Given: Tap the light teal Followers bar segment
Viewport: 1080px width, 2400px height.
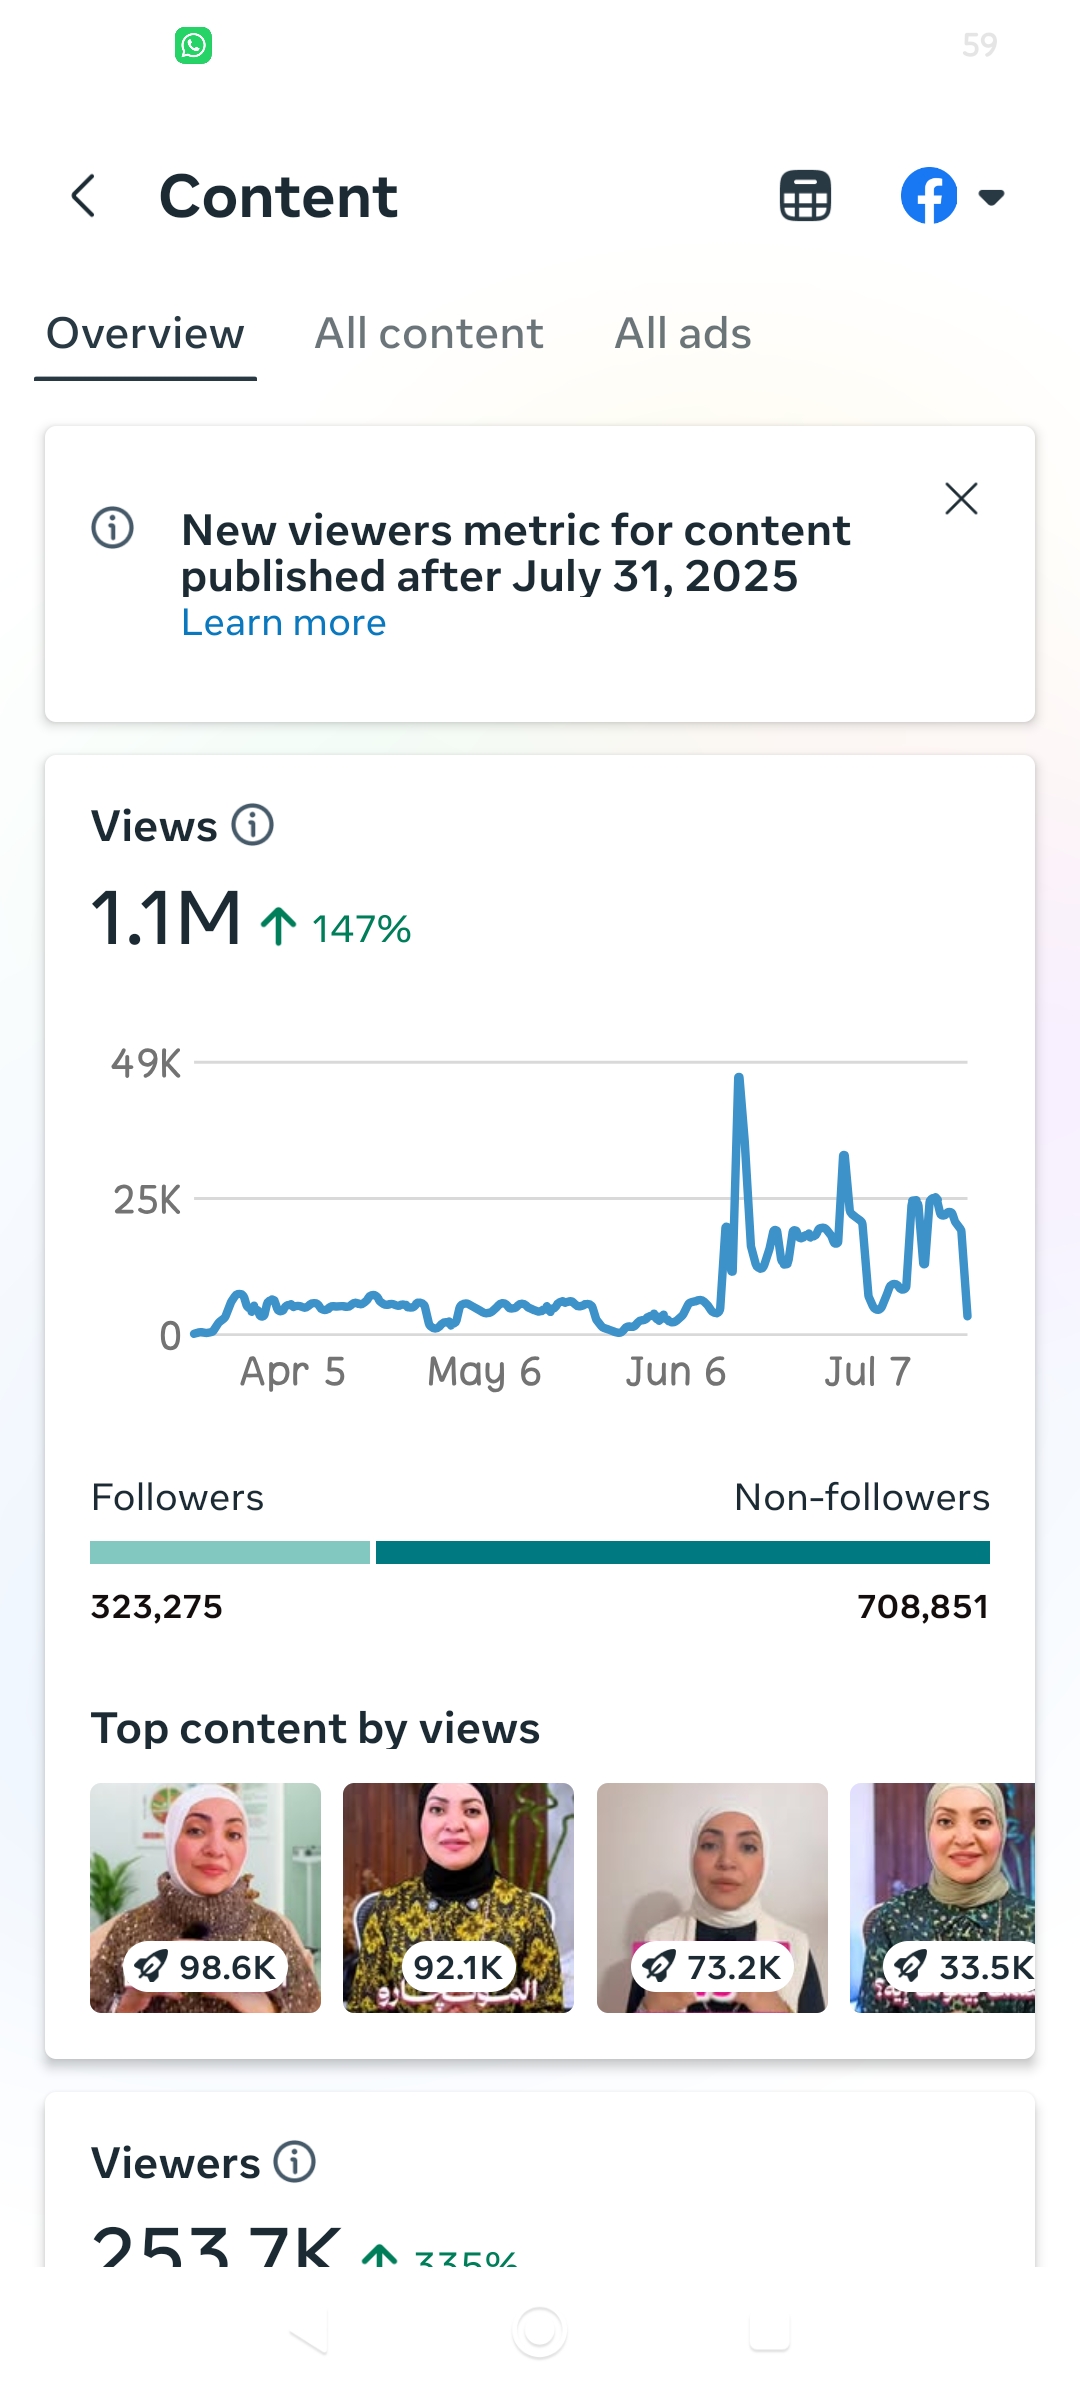Looking at the screenshot, I should point(230,1552).
